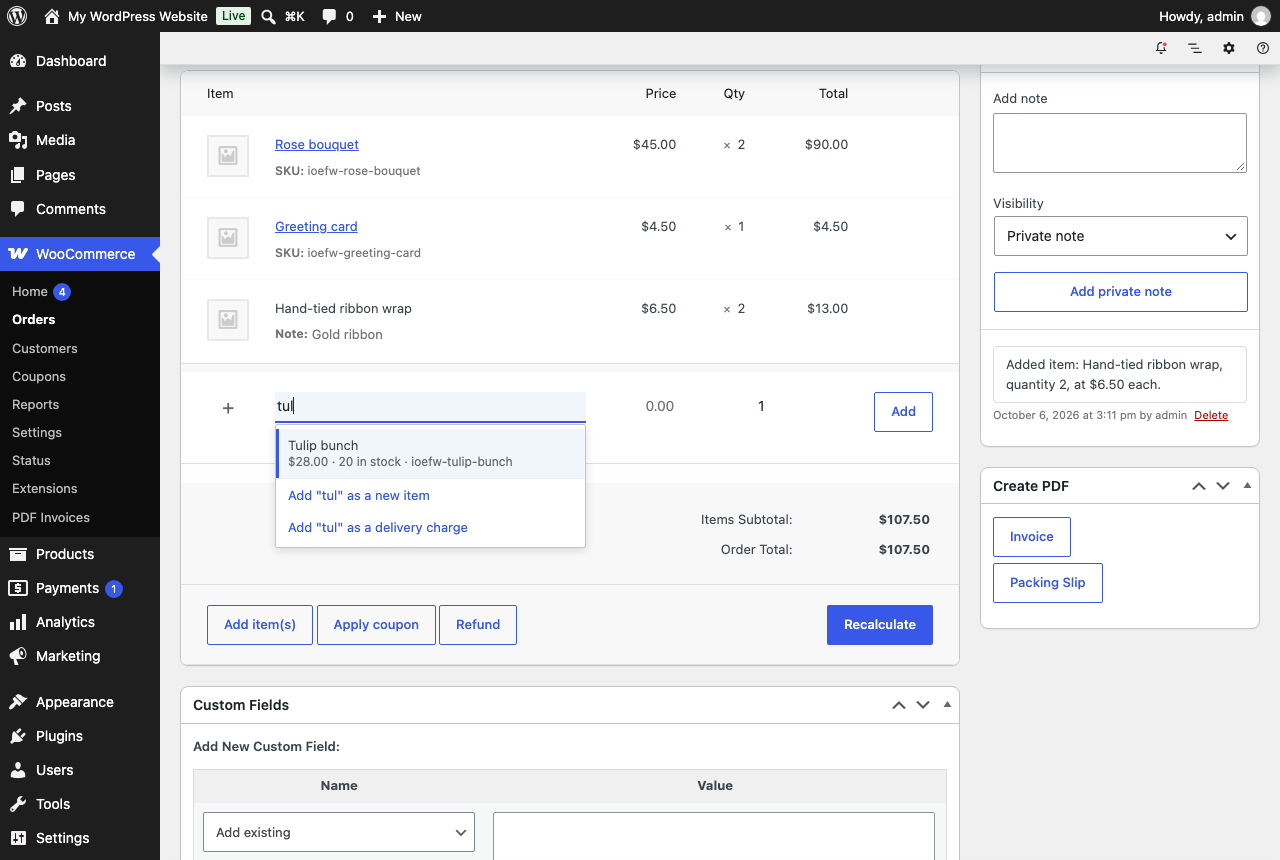Open Appearance in the sidebar

pyautogui.click(x=80, y=702)
